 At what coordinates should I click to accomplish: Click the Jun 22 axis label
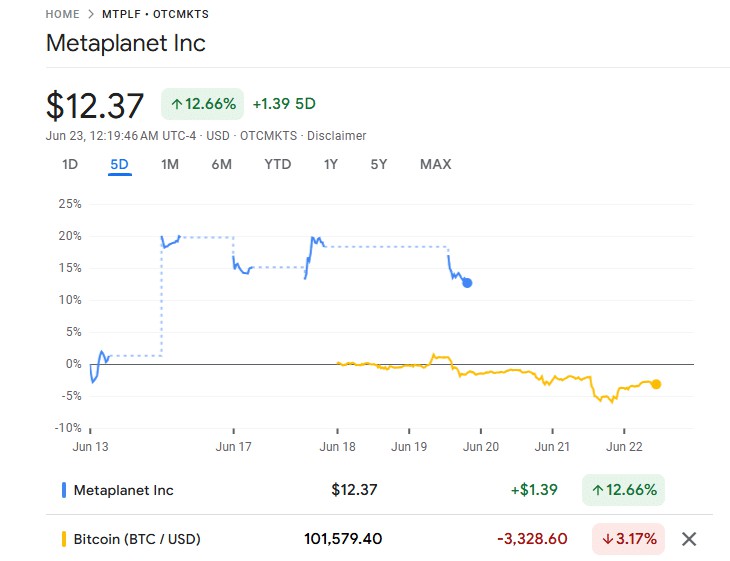[624, 447]
